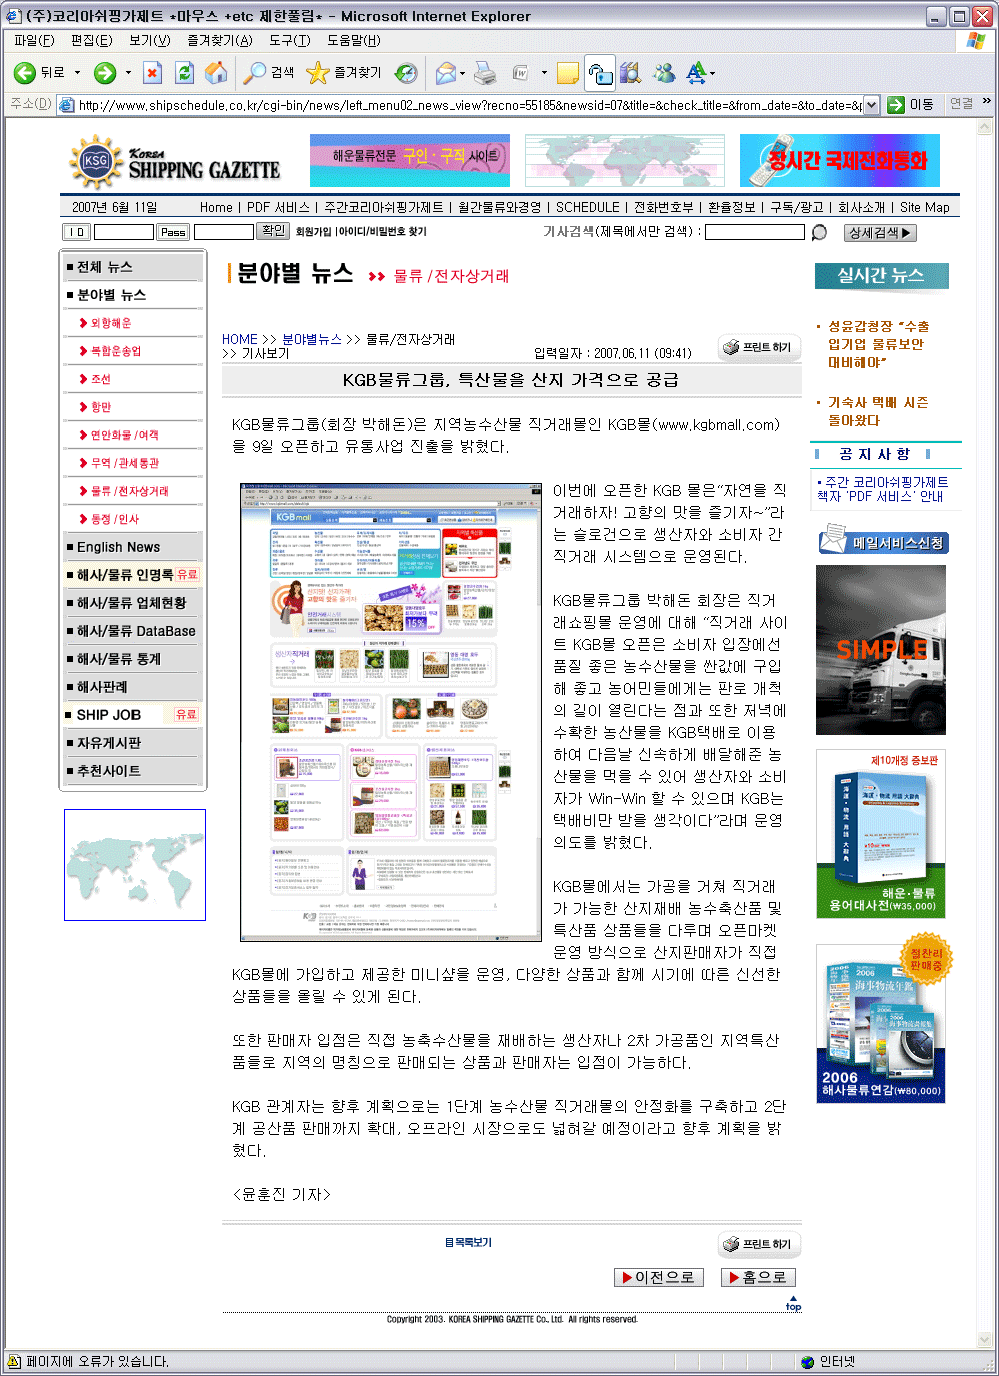Open the 보기(V) menu
The height and width of the screenshot is (1376, 999).
click(x=149, y=40)
